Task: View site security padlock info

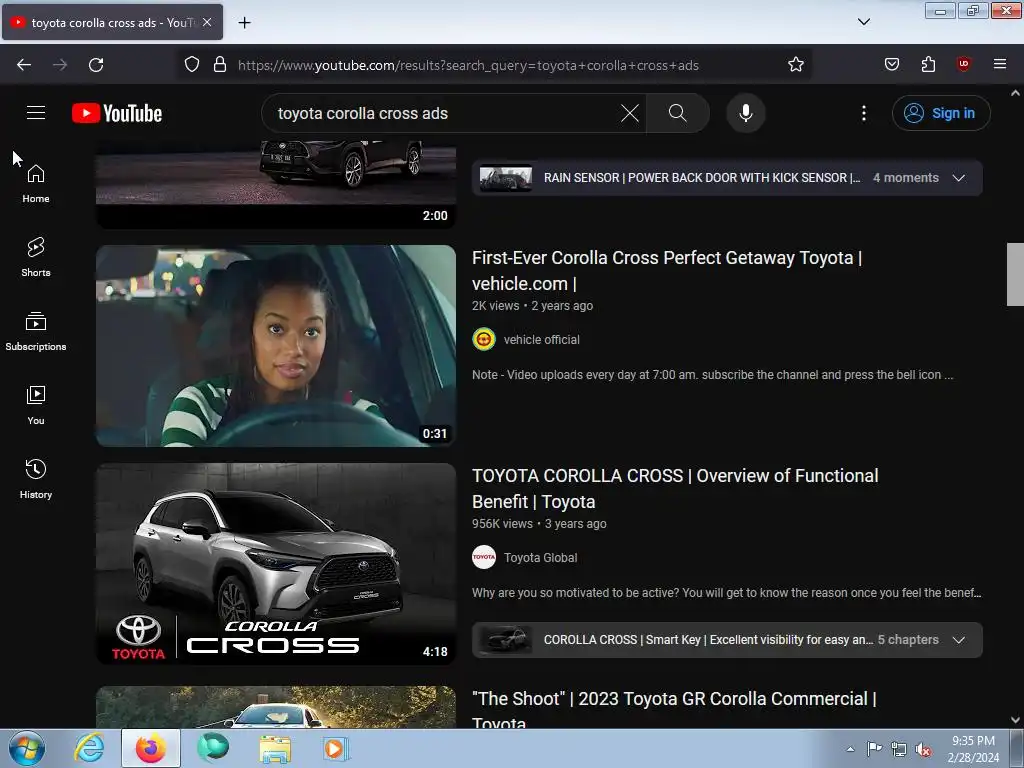Action: (x=220, y=65)
